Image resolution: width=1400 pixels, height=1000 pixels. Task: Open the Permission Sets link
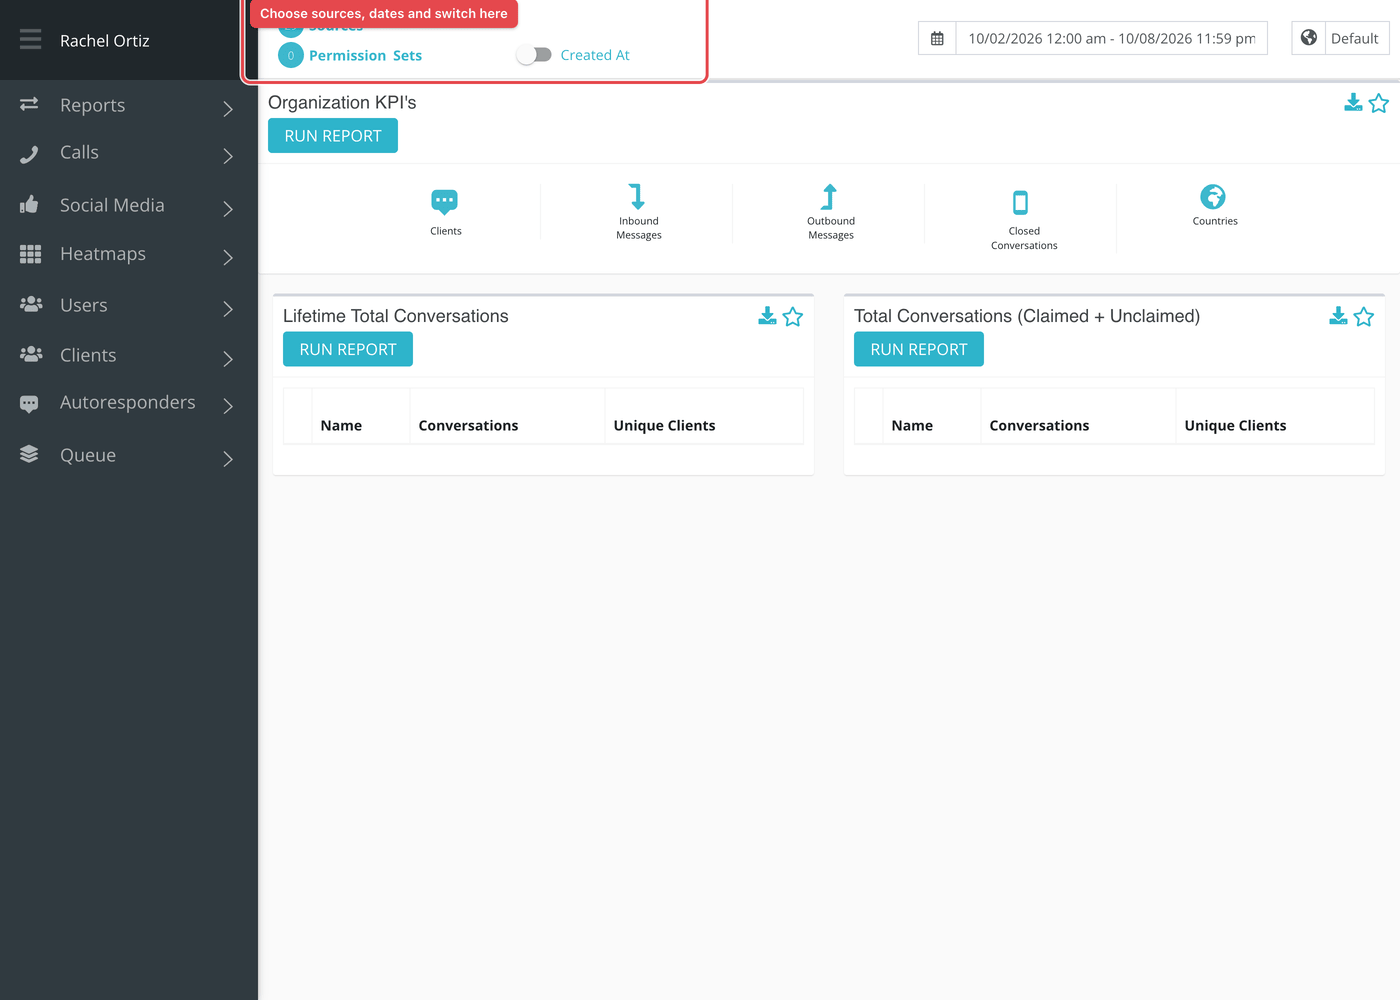coord(365,55)
